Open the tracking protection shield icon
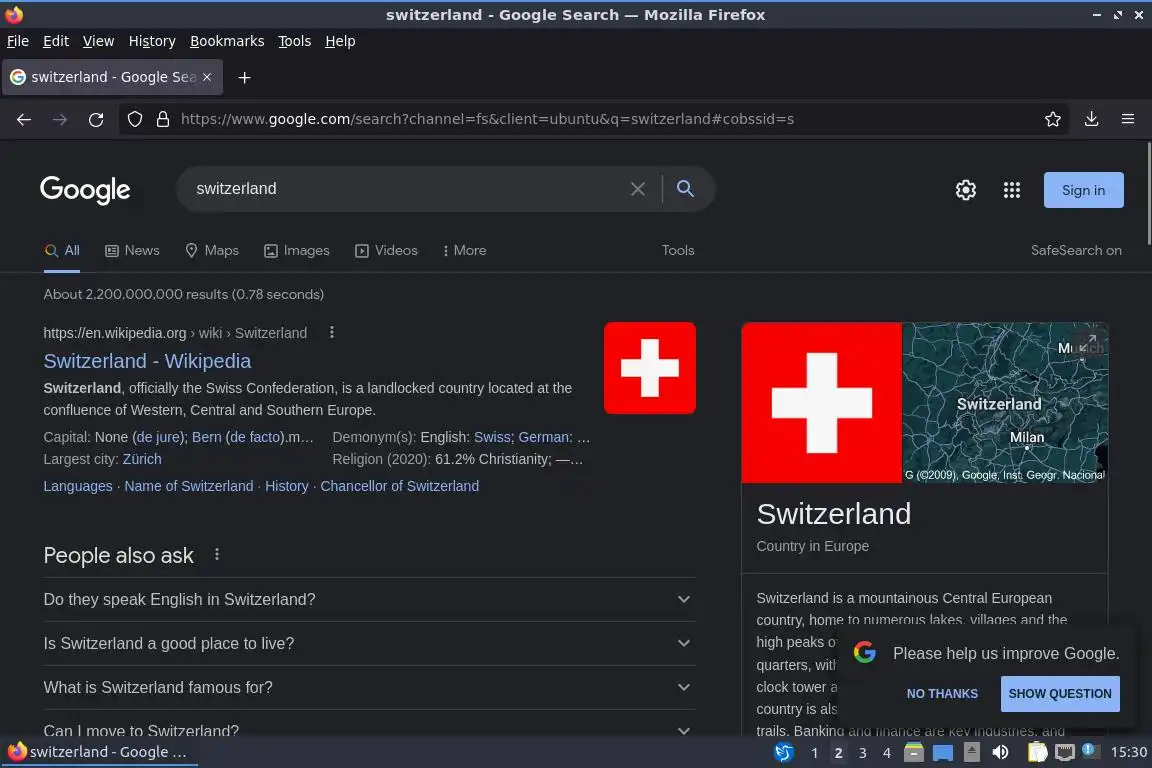The width and height of the screenshot is (1152, 768). [134, 119]
